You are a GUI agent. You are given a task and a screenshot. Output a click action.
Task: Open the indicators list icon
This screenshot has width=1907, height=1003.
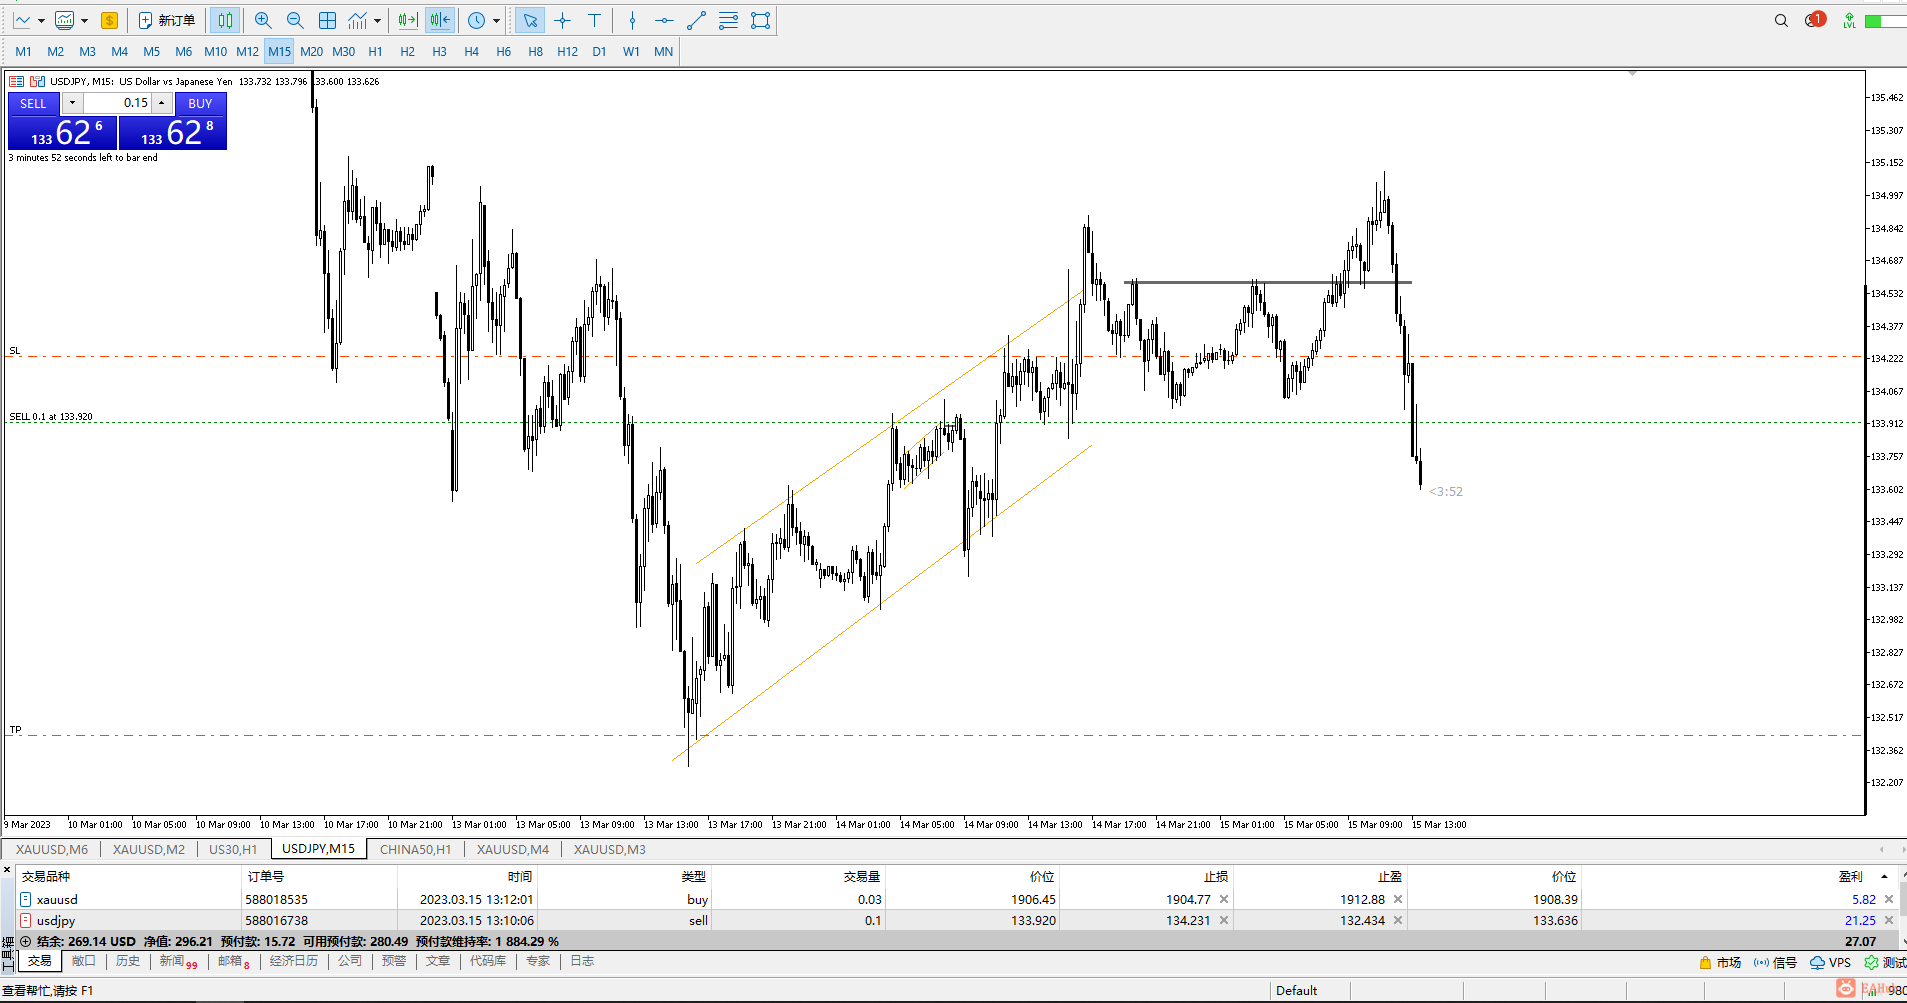357,20
